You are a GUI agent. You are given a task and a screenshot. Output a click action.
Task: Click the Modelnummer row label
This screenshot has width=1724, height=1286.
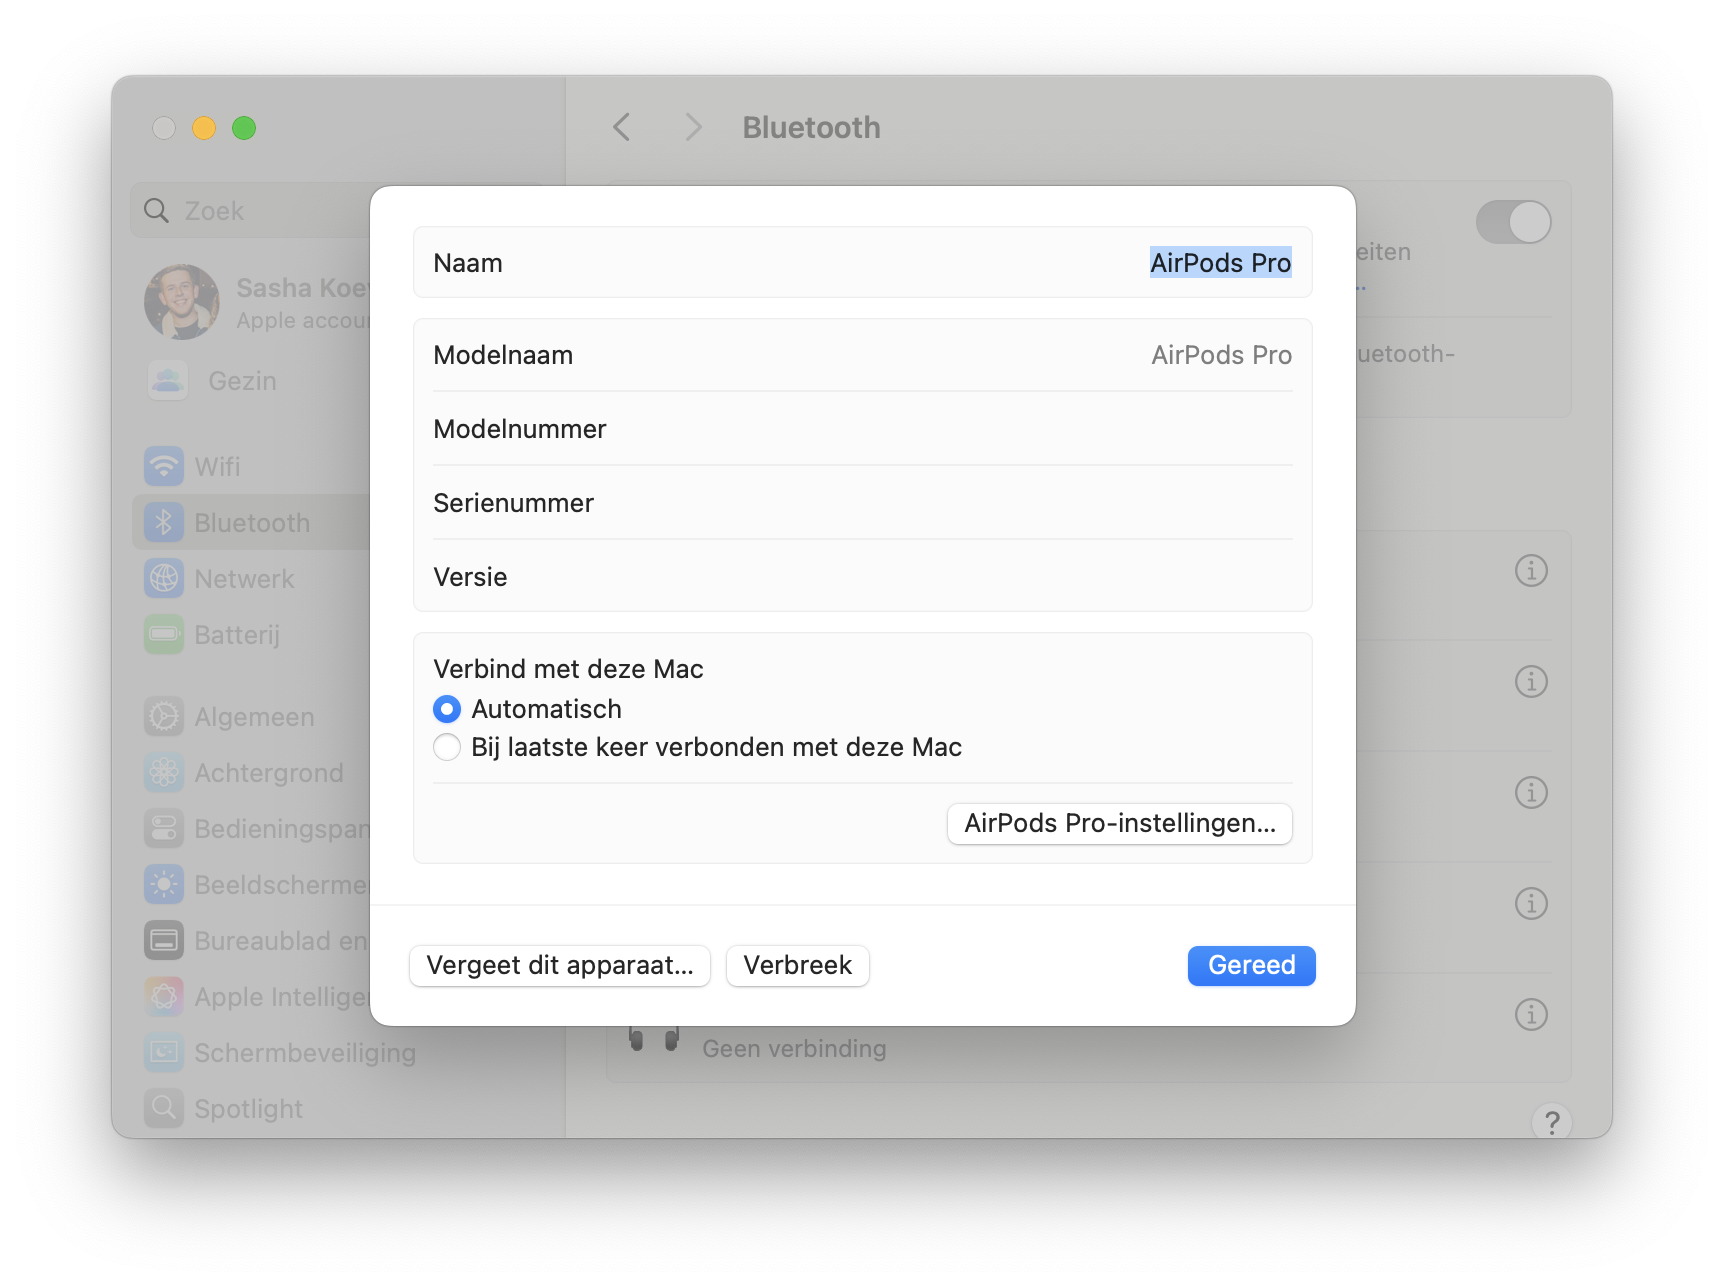[520, 429]
